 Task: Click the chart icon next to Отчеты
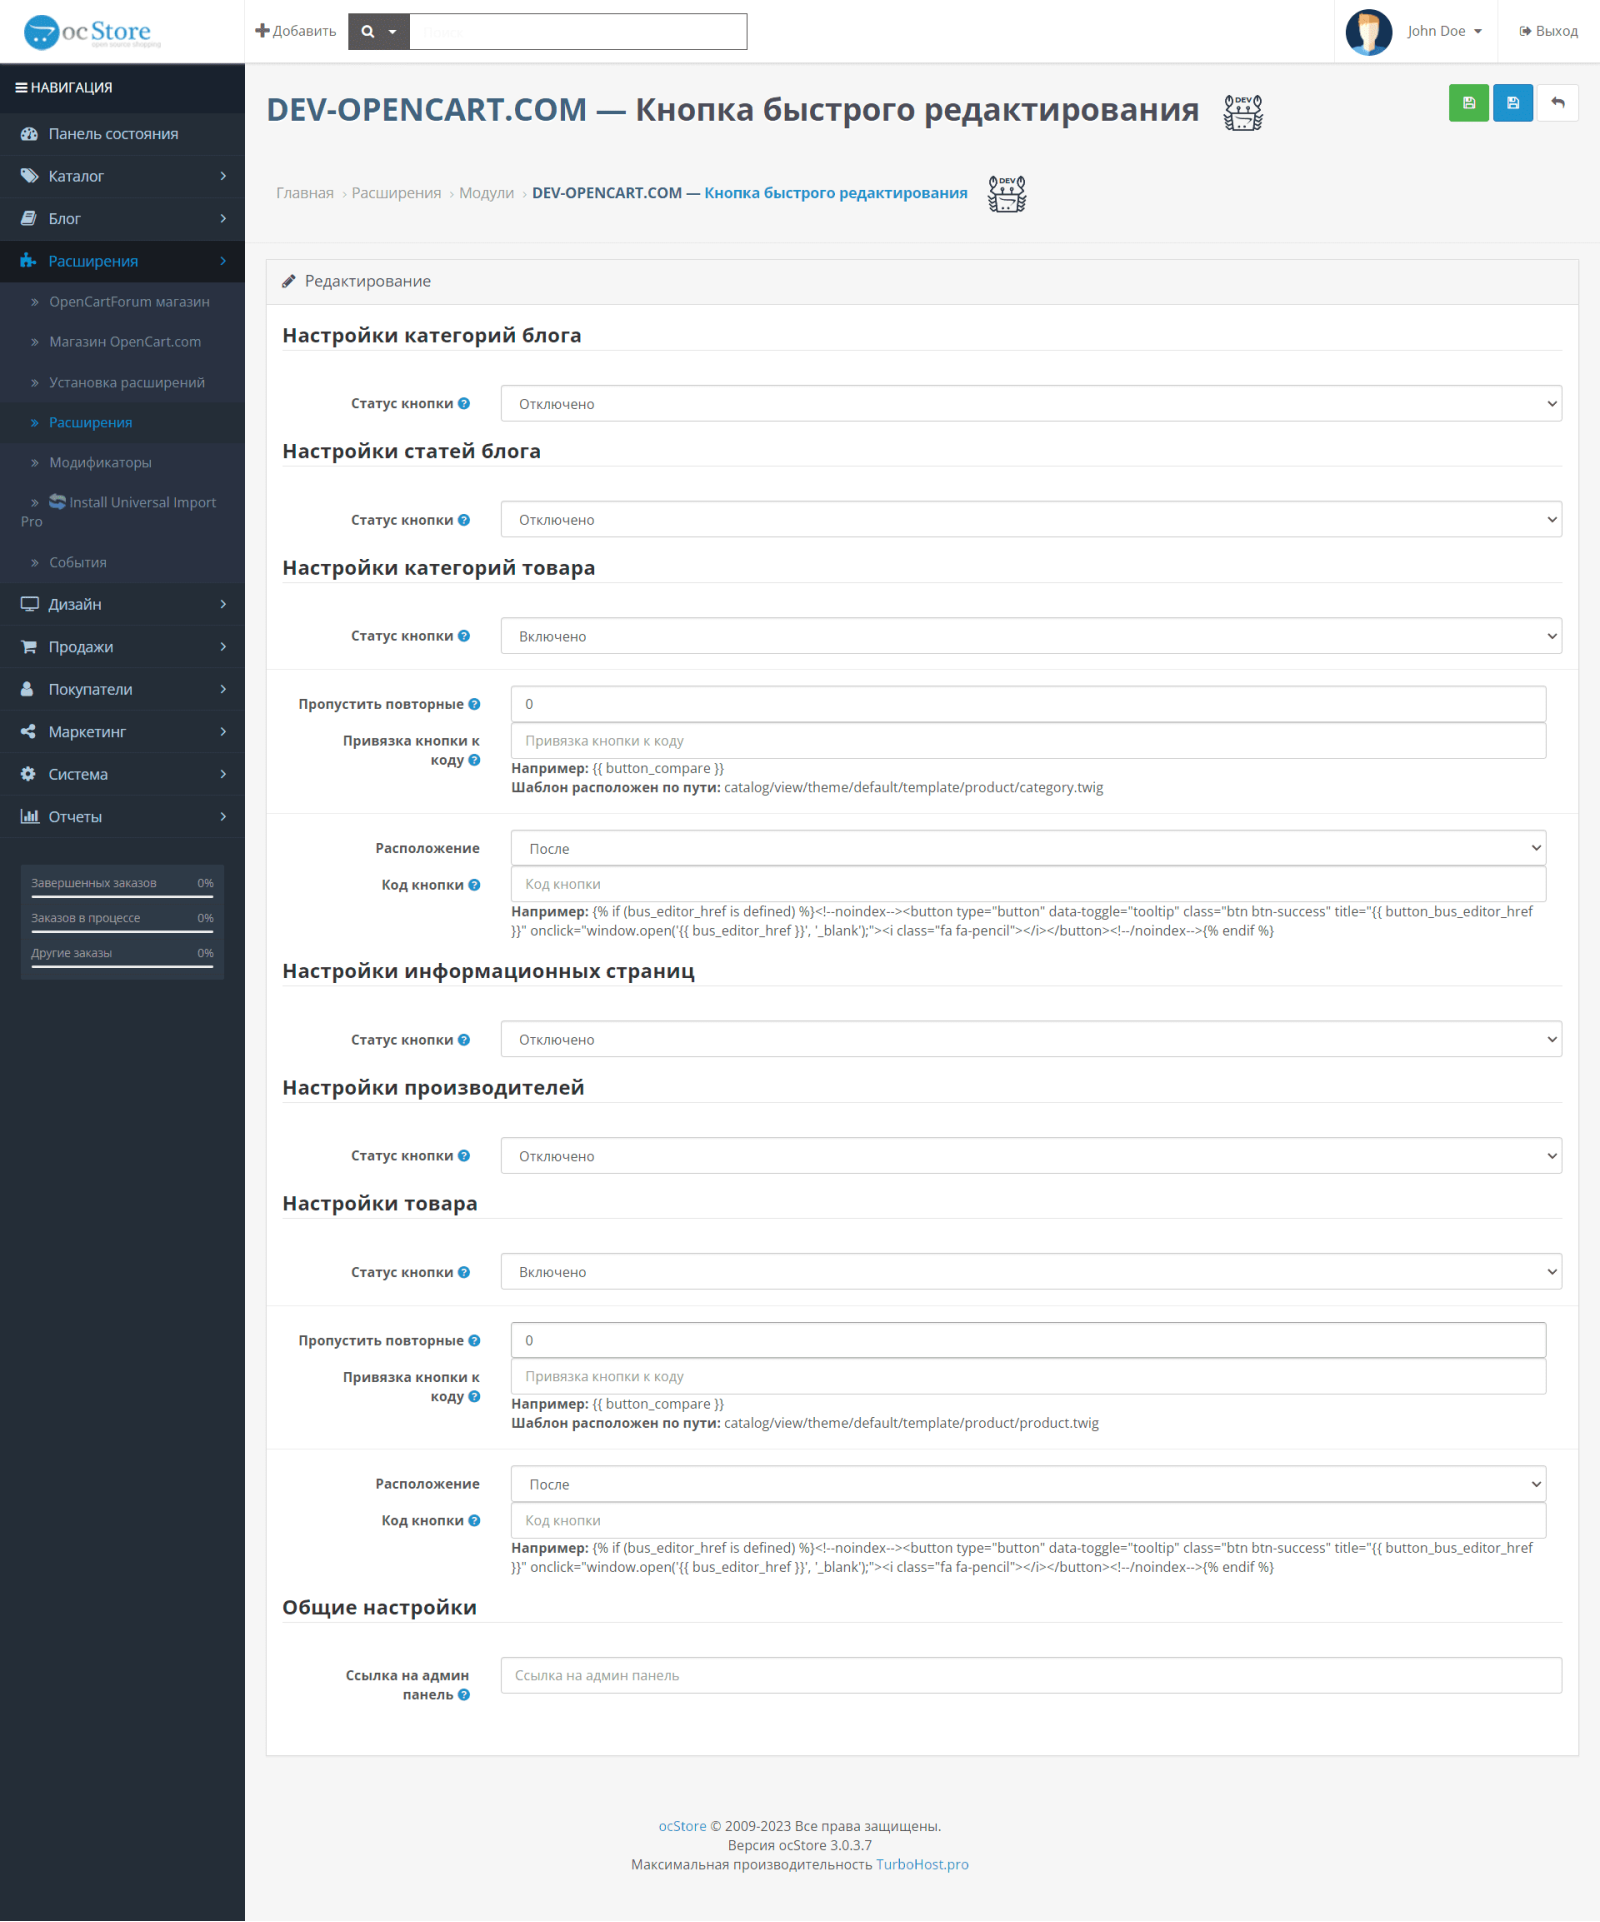coord(29,817)
